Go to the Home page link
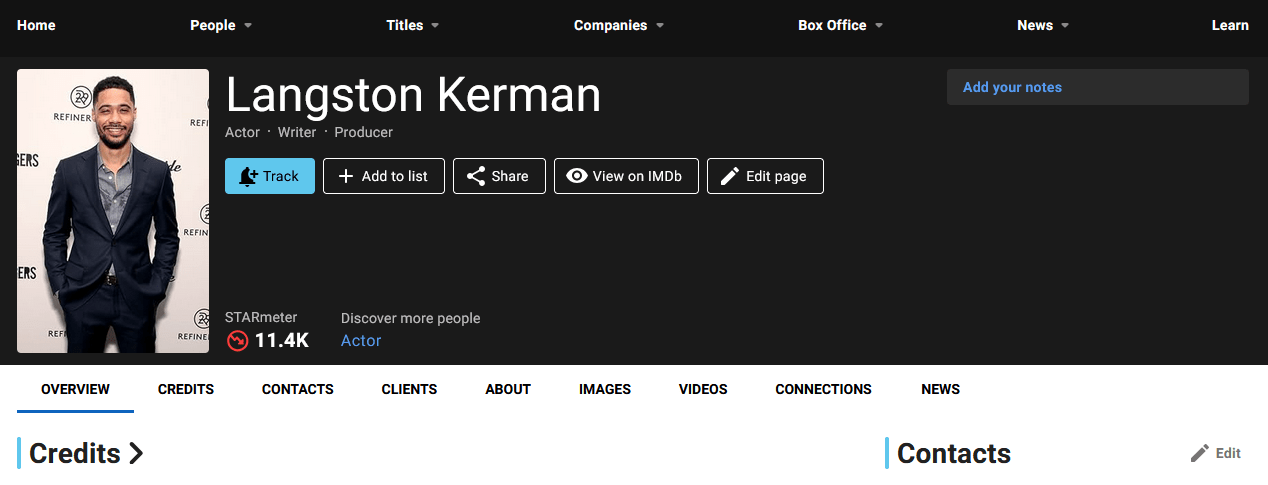1268x485 pixels. click(x=36, y=26)
